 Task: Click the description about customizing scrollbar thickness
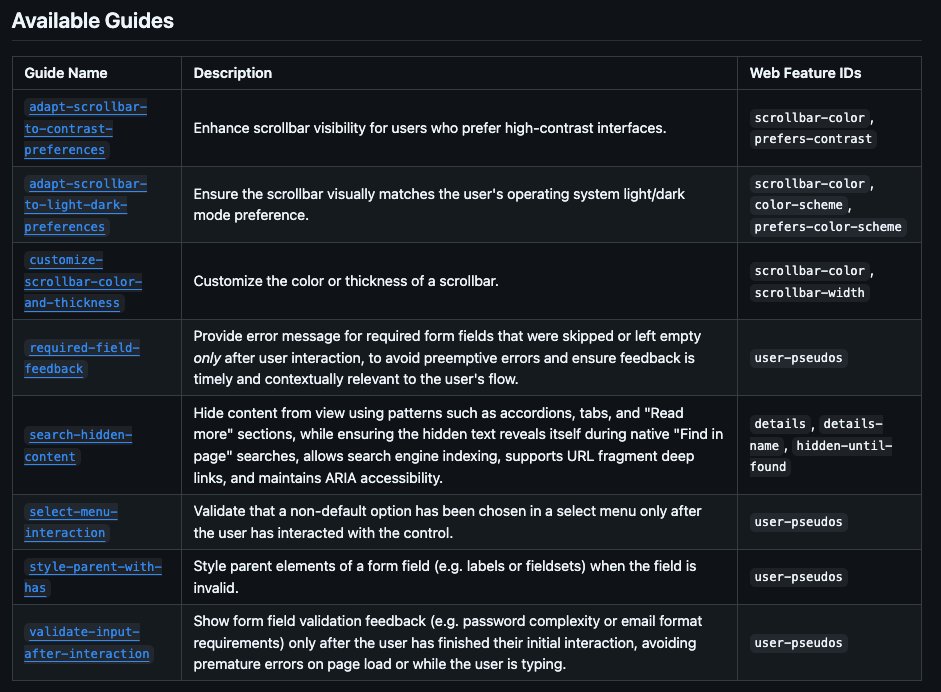pyautogui.click(x=346, y=281)
